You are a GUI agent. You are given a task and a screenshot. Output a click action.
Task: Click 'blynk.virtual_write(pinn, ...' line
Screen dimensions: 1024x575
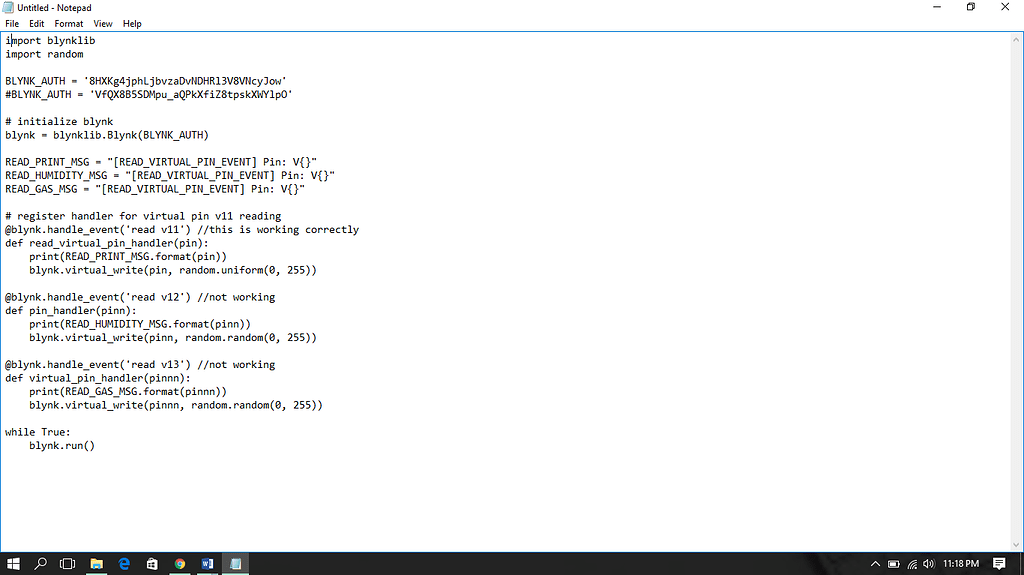tap(173, 338)
